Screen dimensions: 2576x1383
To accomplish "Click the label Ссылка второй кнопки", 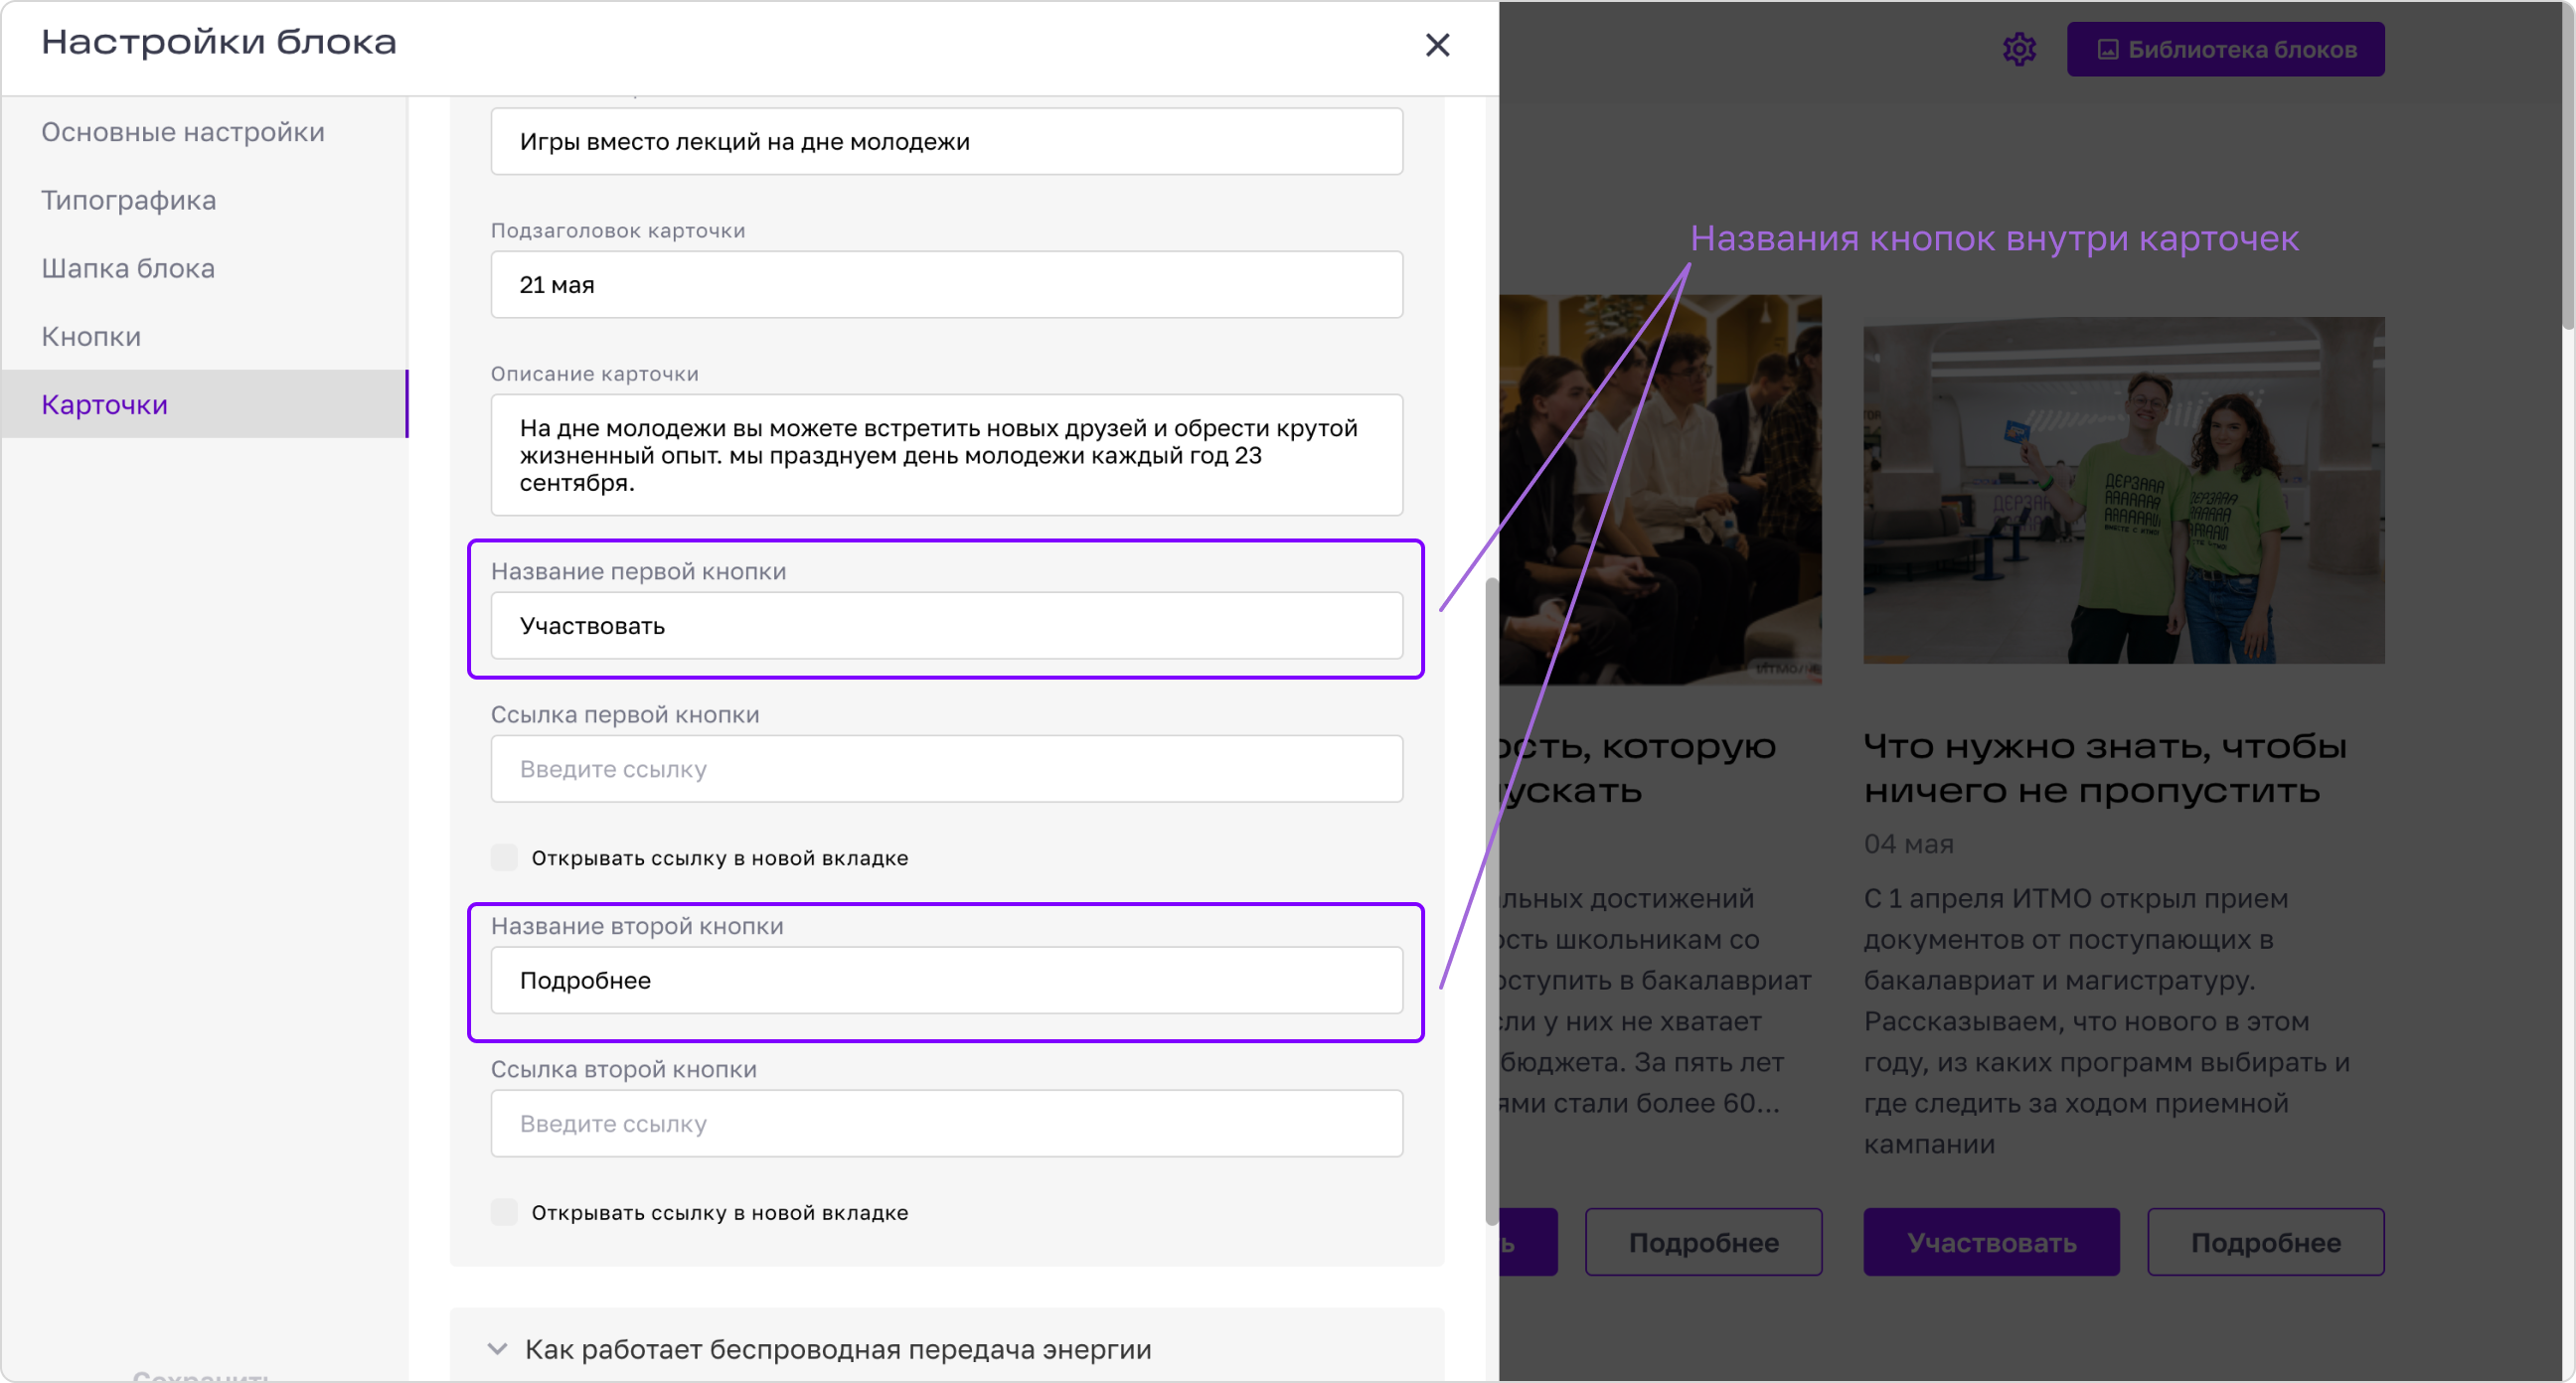I will pos(623,1069).
